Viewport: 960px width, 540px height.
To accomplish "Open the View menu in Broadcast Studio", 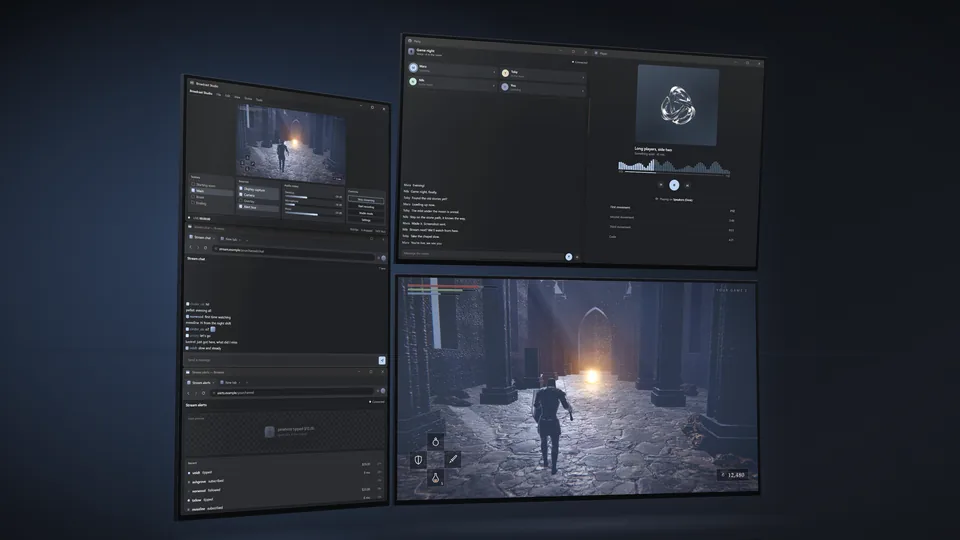I will 237,97.
